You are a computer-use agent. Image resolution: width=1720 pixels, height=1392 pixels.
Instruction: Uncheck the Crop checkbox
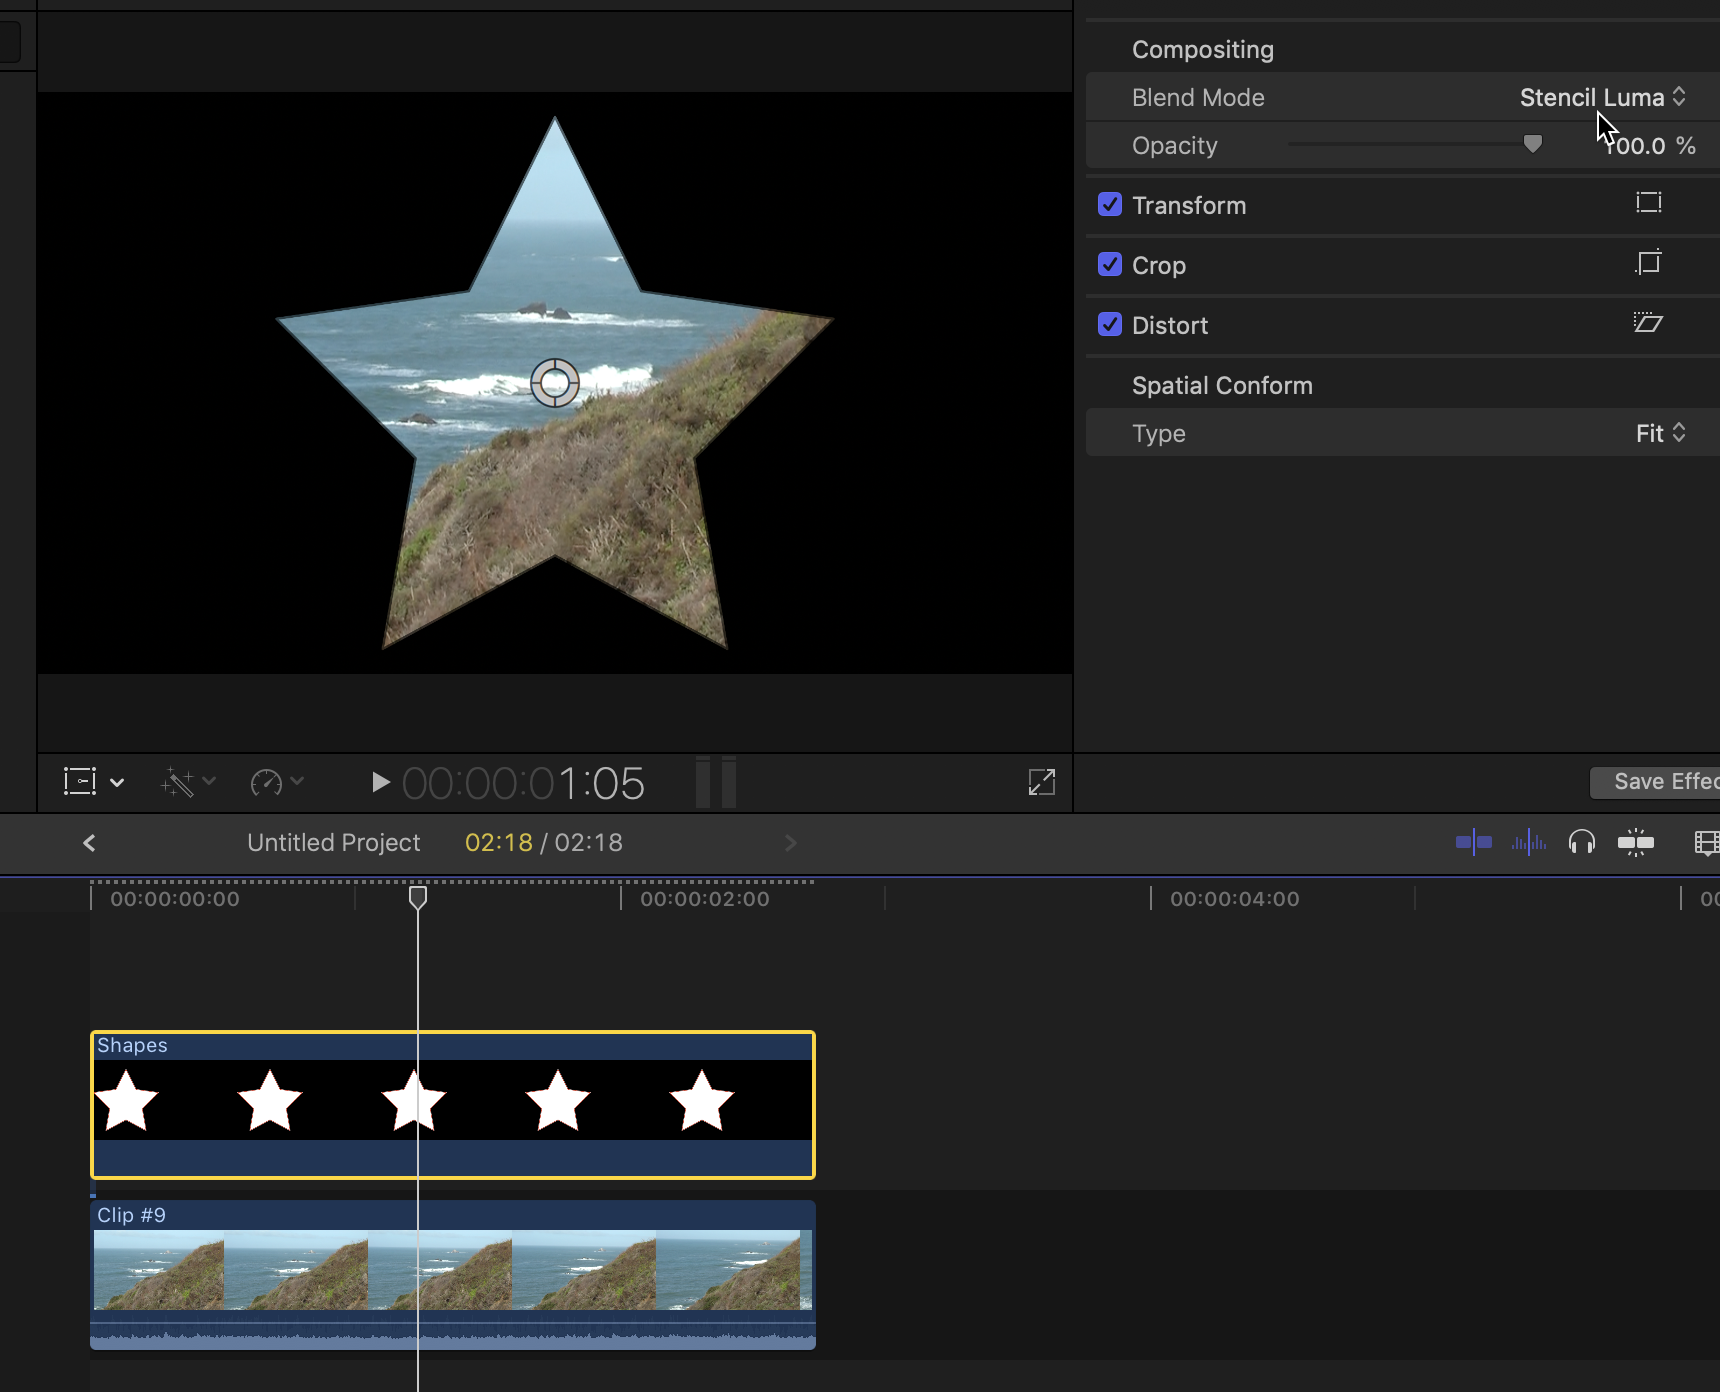(x=1109, y=265)
